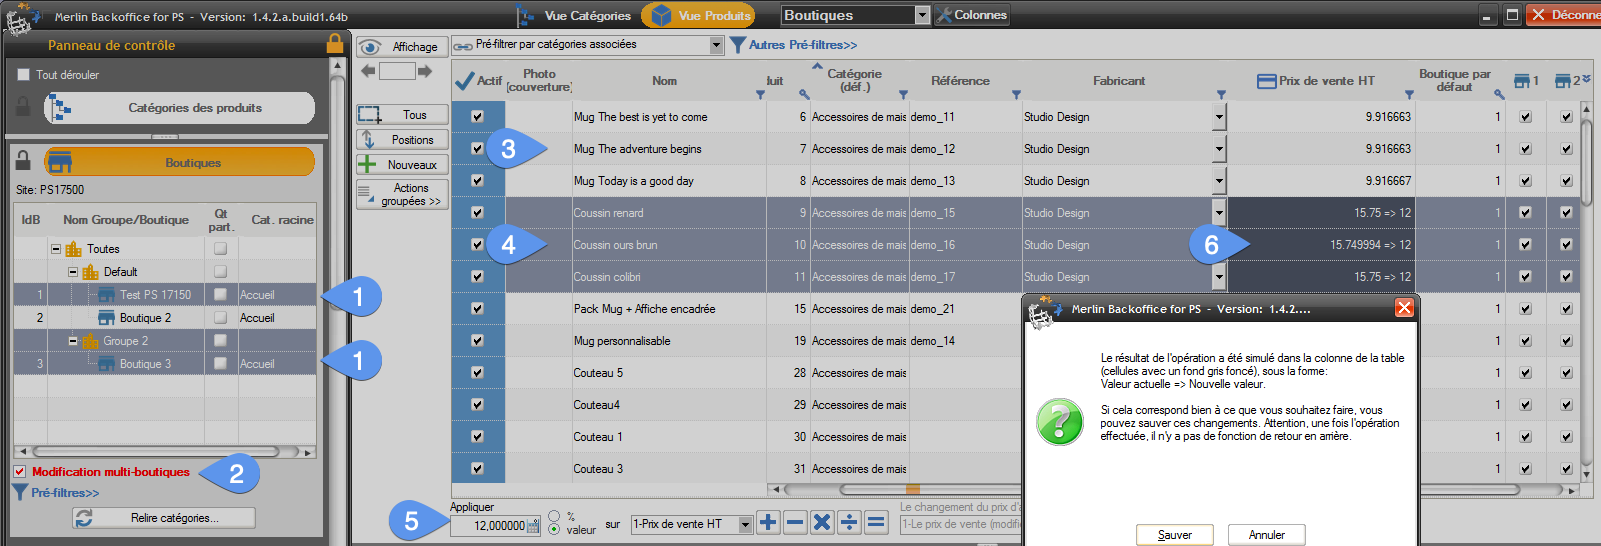
Task: Click the filter funnel in Prix de vente HT header
Action: (1409, 95)
